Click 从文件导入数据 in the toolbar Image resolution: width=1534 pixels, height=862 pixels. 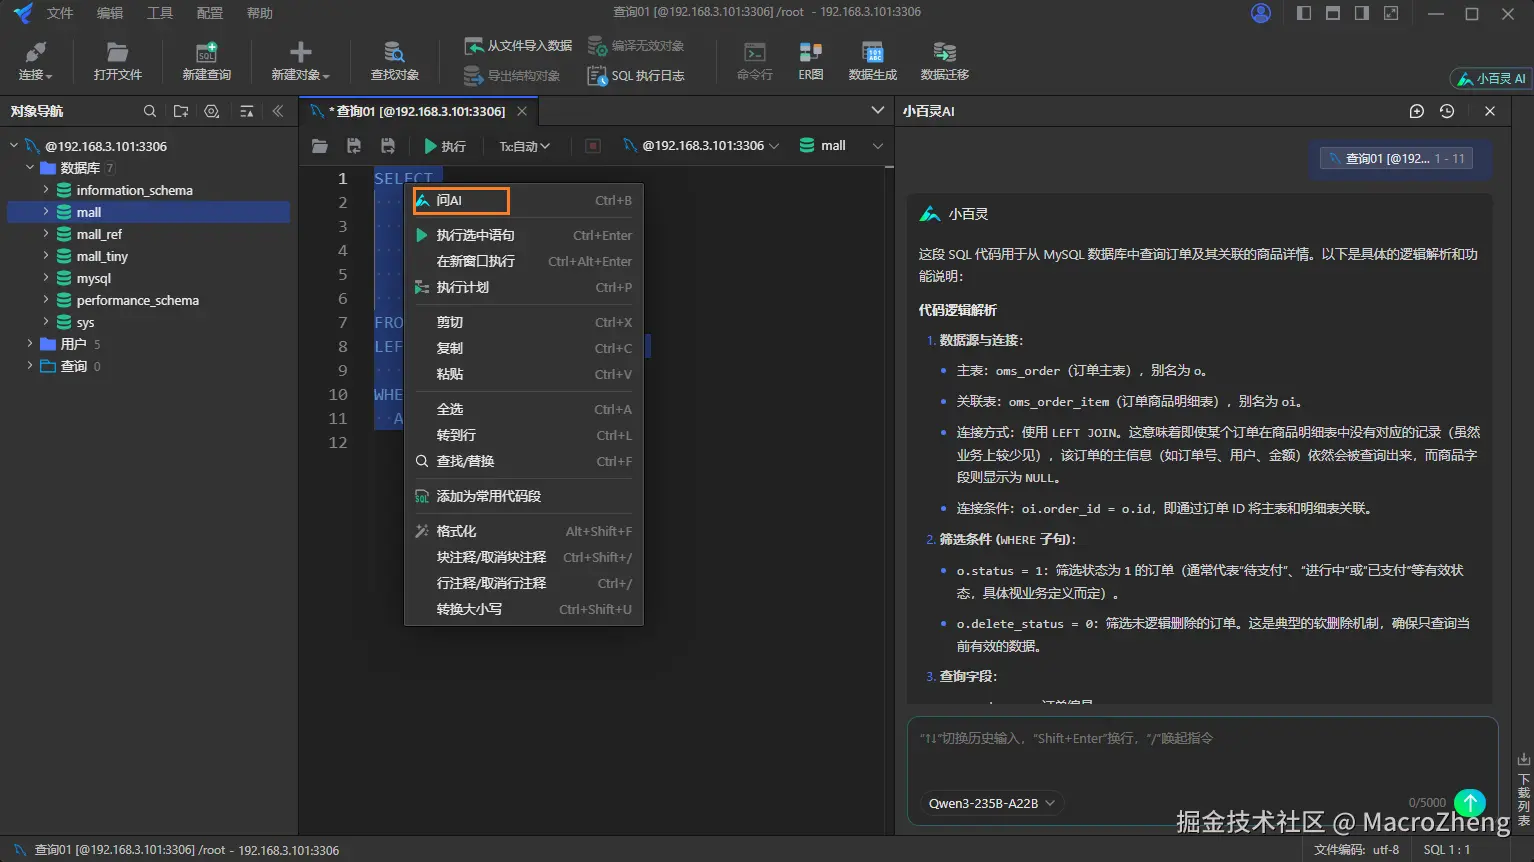click(518, 46)
